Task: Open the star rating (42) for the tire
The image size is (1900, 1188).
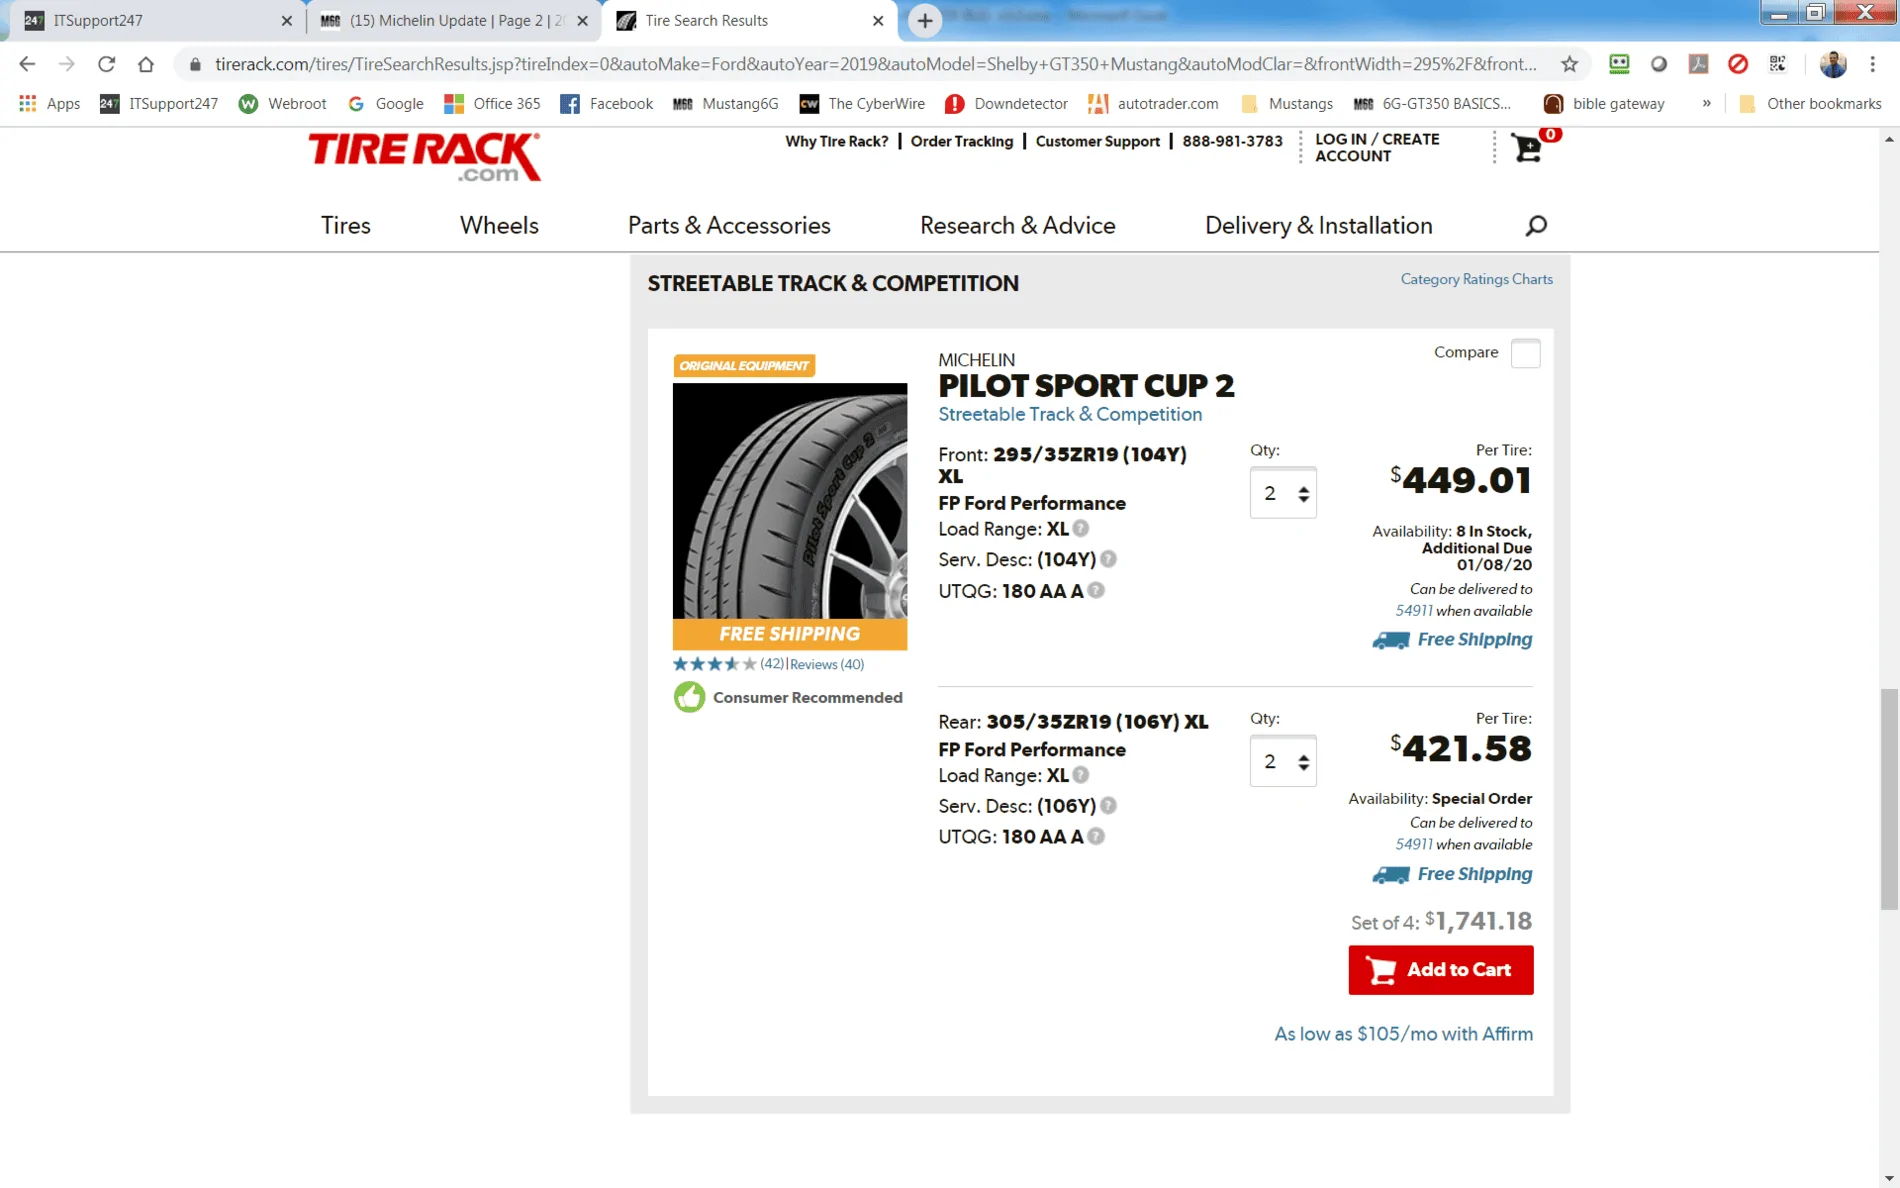Action: pyautogui.click(x=728, y=664)
